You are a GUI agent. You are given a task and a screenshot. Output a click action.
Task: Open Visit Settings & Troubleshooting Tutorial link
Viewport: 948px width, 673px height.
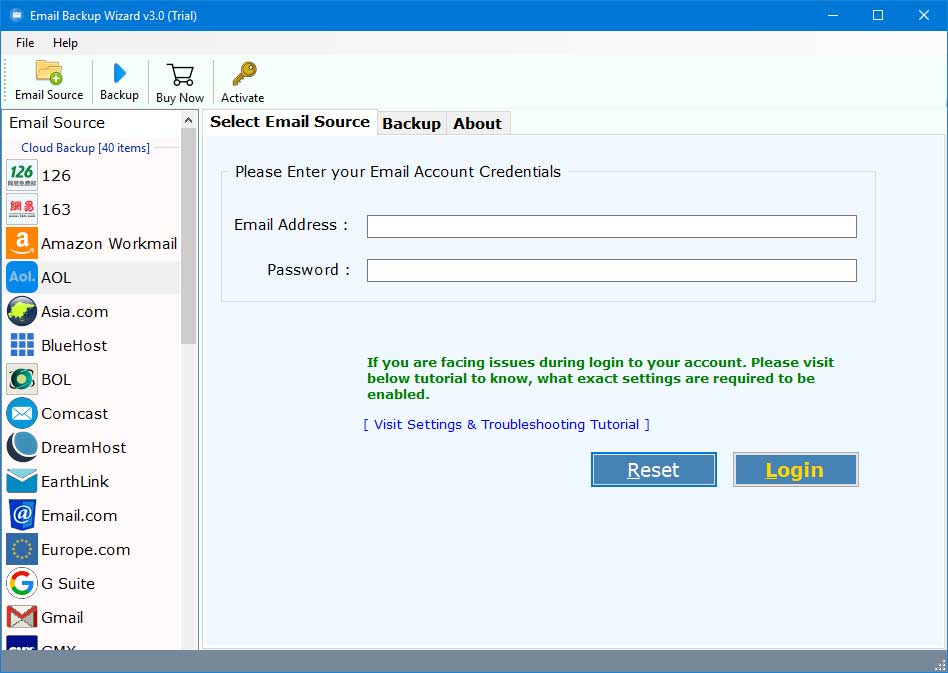coord(507,424)
